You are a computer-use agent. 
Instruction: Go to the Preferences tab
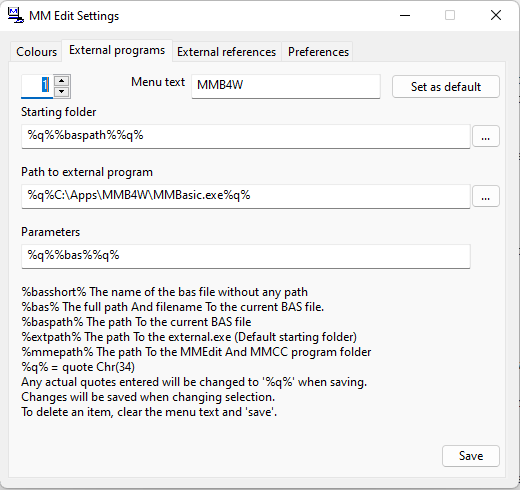[318, 52]
